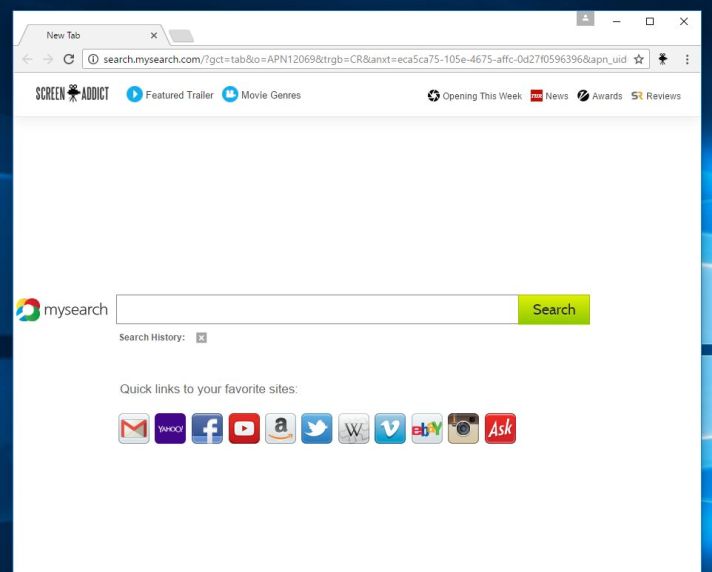
Task: Go back with the browser back arrow
Action: [x=27, y=59]
